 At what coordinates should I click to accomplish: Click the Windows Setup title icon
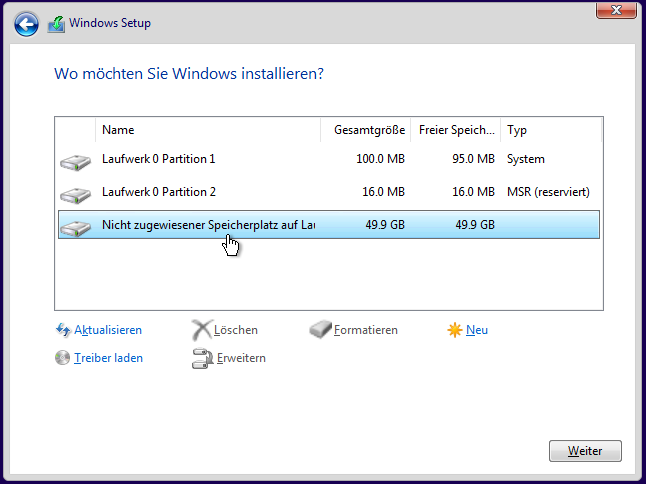(x=56, y=24)
